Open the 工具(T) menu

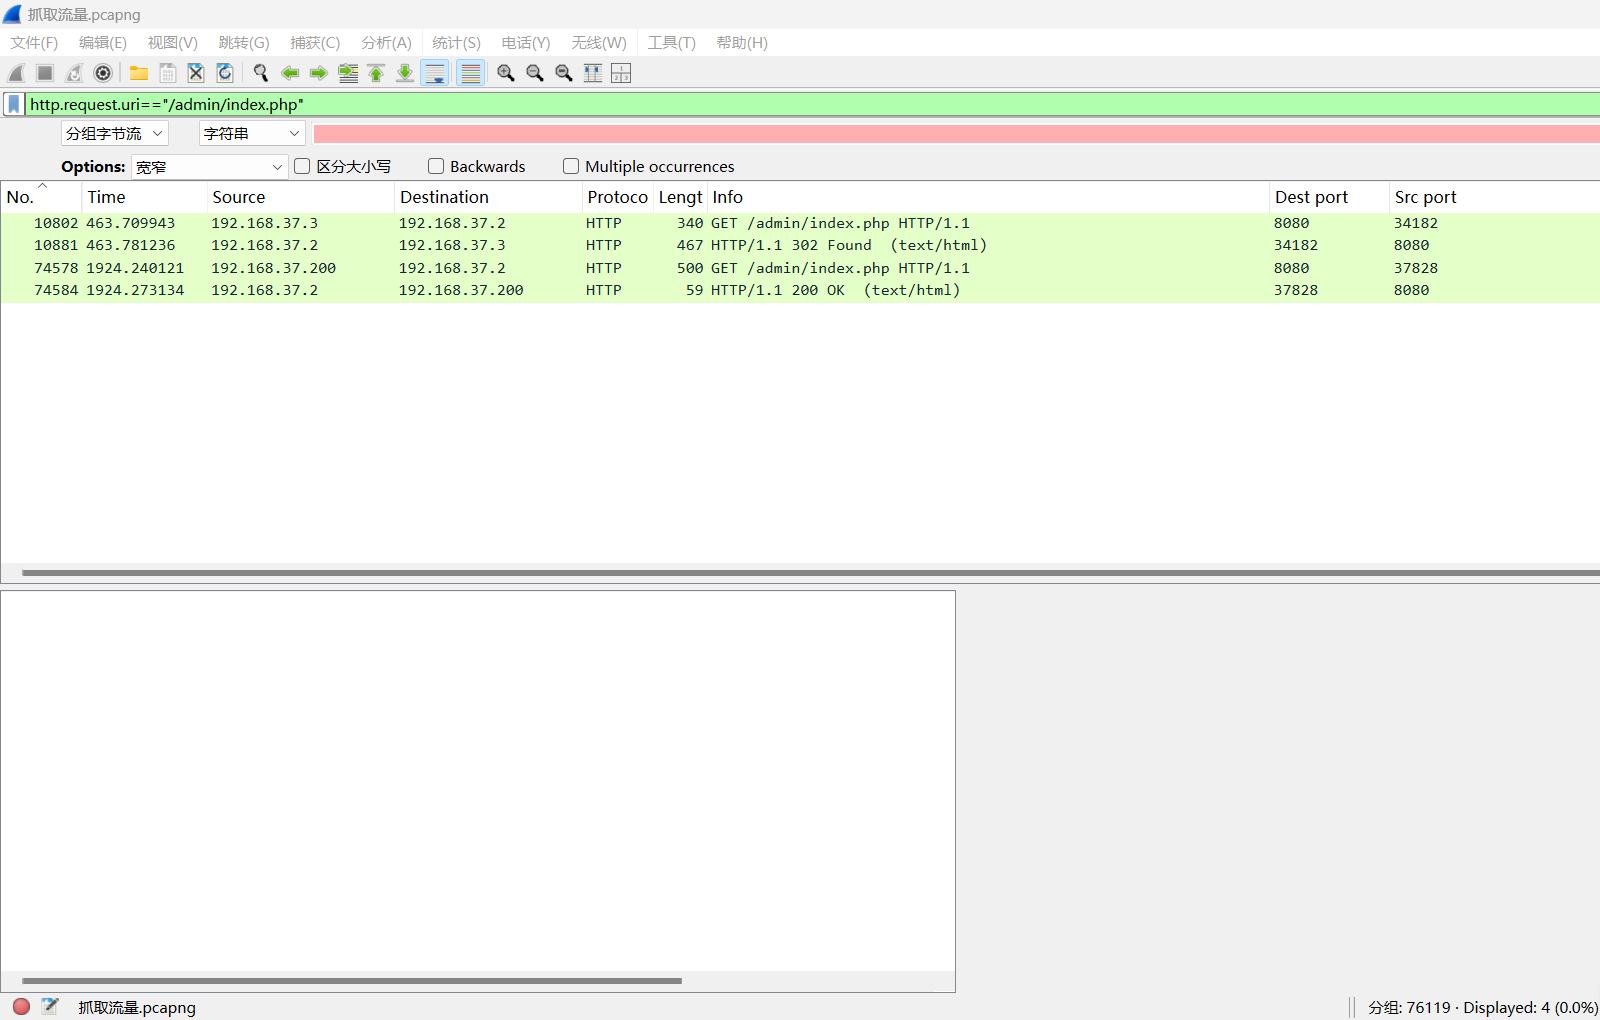pyautogui.click(x=671, y=42)
